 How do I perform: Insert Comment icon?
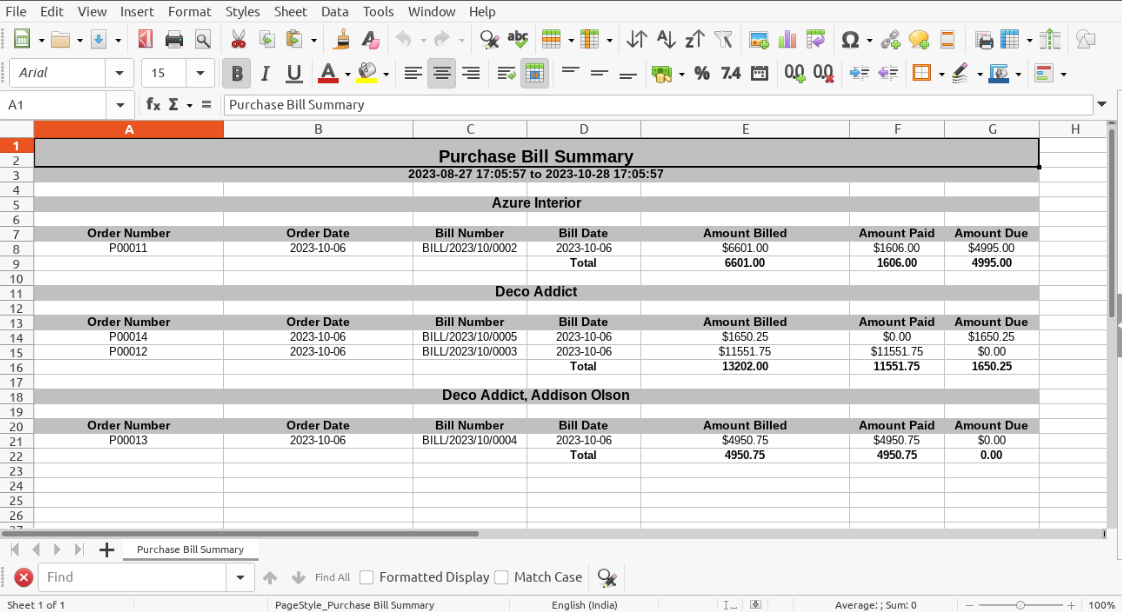coord(919,39)
